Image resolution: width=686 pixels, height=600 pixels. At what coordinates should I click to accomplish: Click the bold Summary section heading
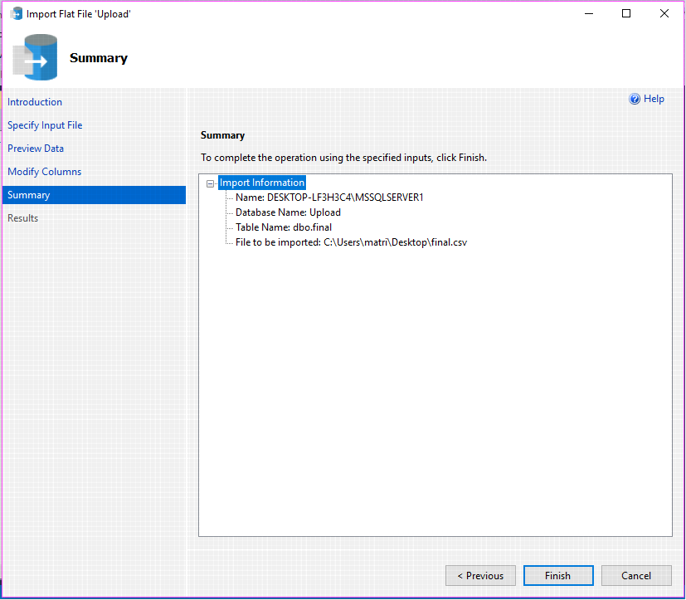point(222,135)
